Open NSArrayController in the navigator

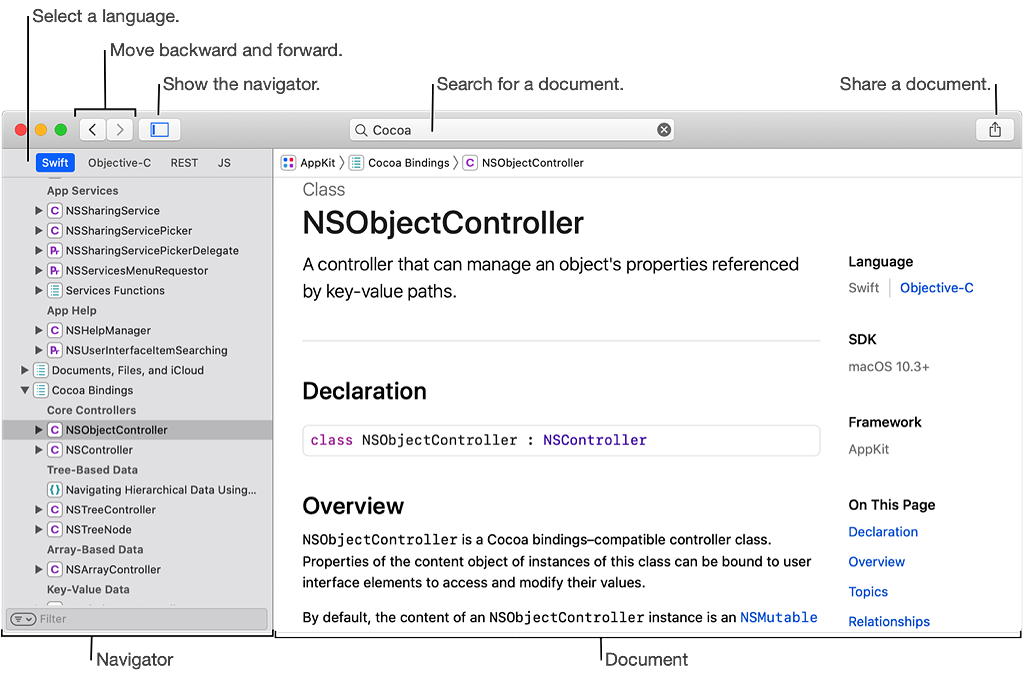(x=113, y=570)
